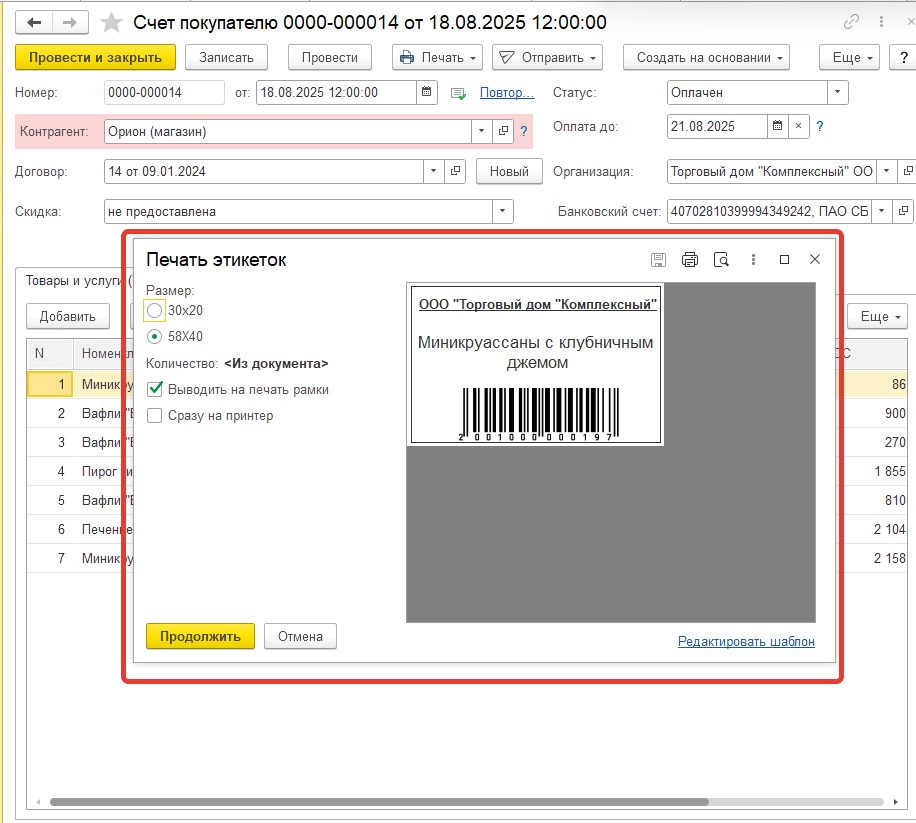The image size is (916, 823).
Task: Click the Записать button
Action: [226, 57]
